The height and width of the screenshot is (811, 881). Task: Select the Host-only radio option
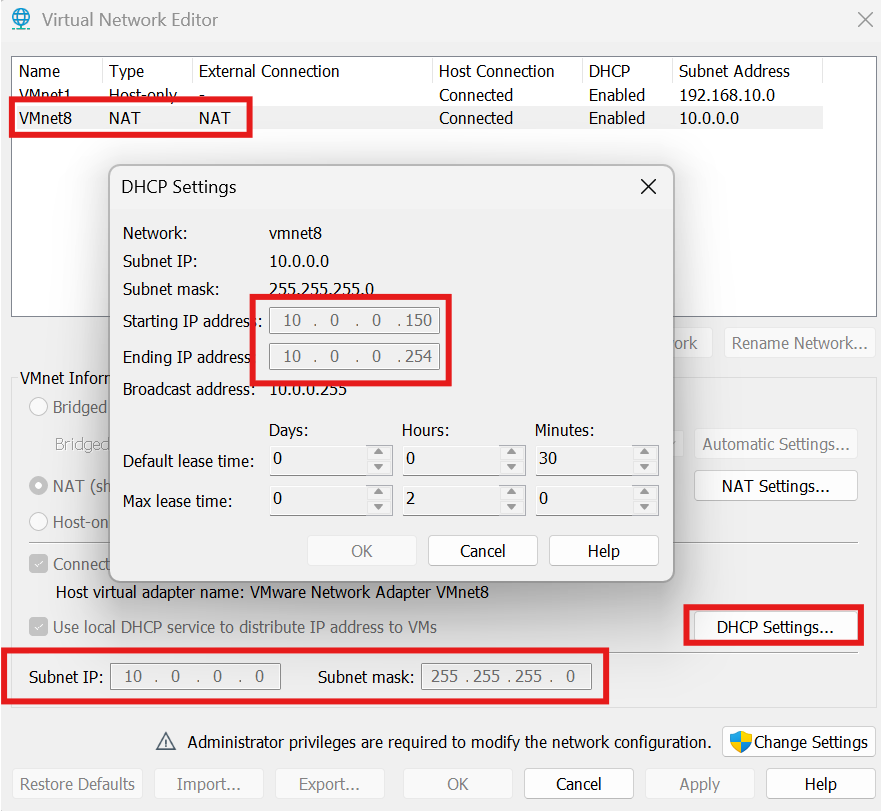click(x=38, y=522)
